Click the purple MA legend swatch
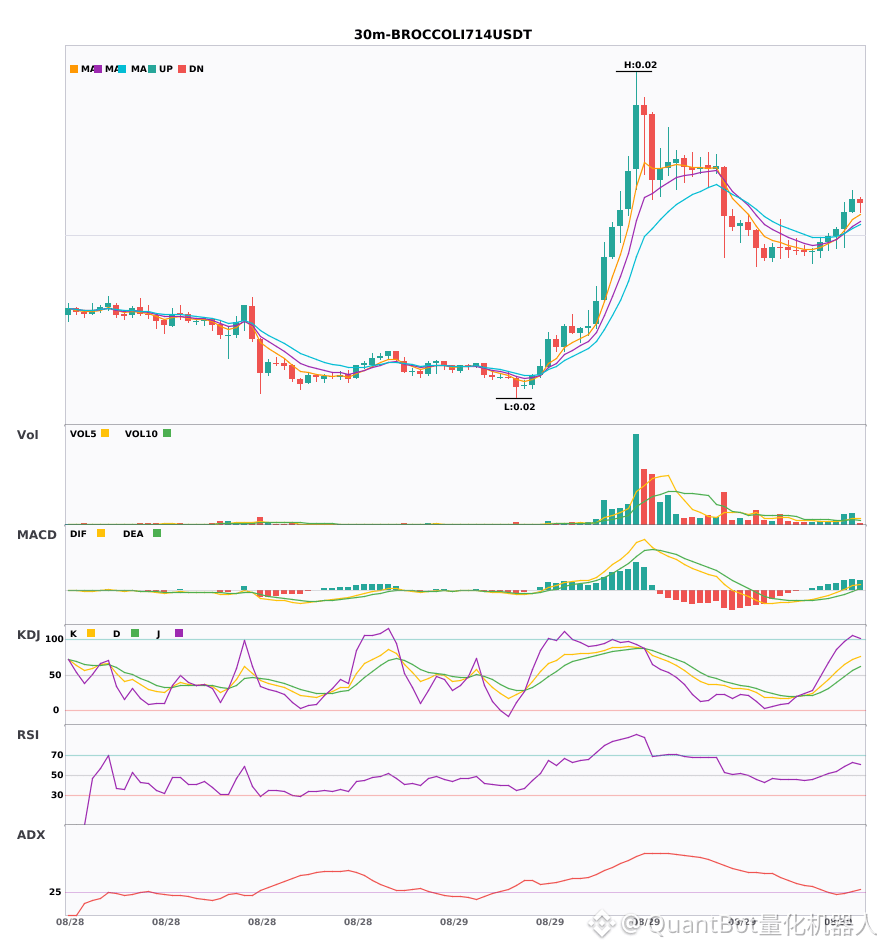Screen dimensions: 885x950 click(98, 69)
